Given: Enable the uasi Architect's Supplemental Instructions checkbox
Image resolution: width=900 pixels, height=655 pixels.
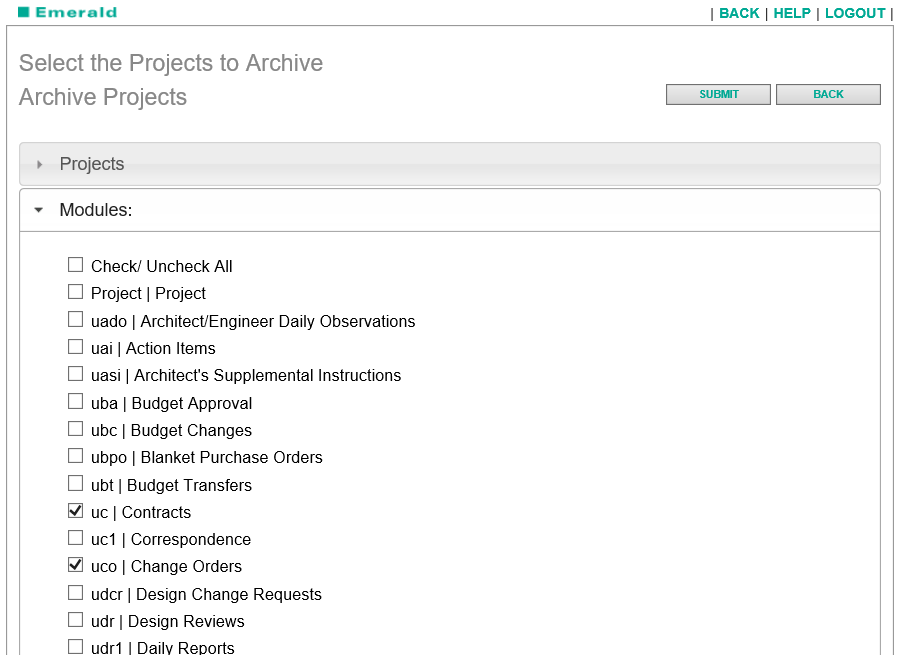Looking at the screenshot, I should [76, 374].
